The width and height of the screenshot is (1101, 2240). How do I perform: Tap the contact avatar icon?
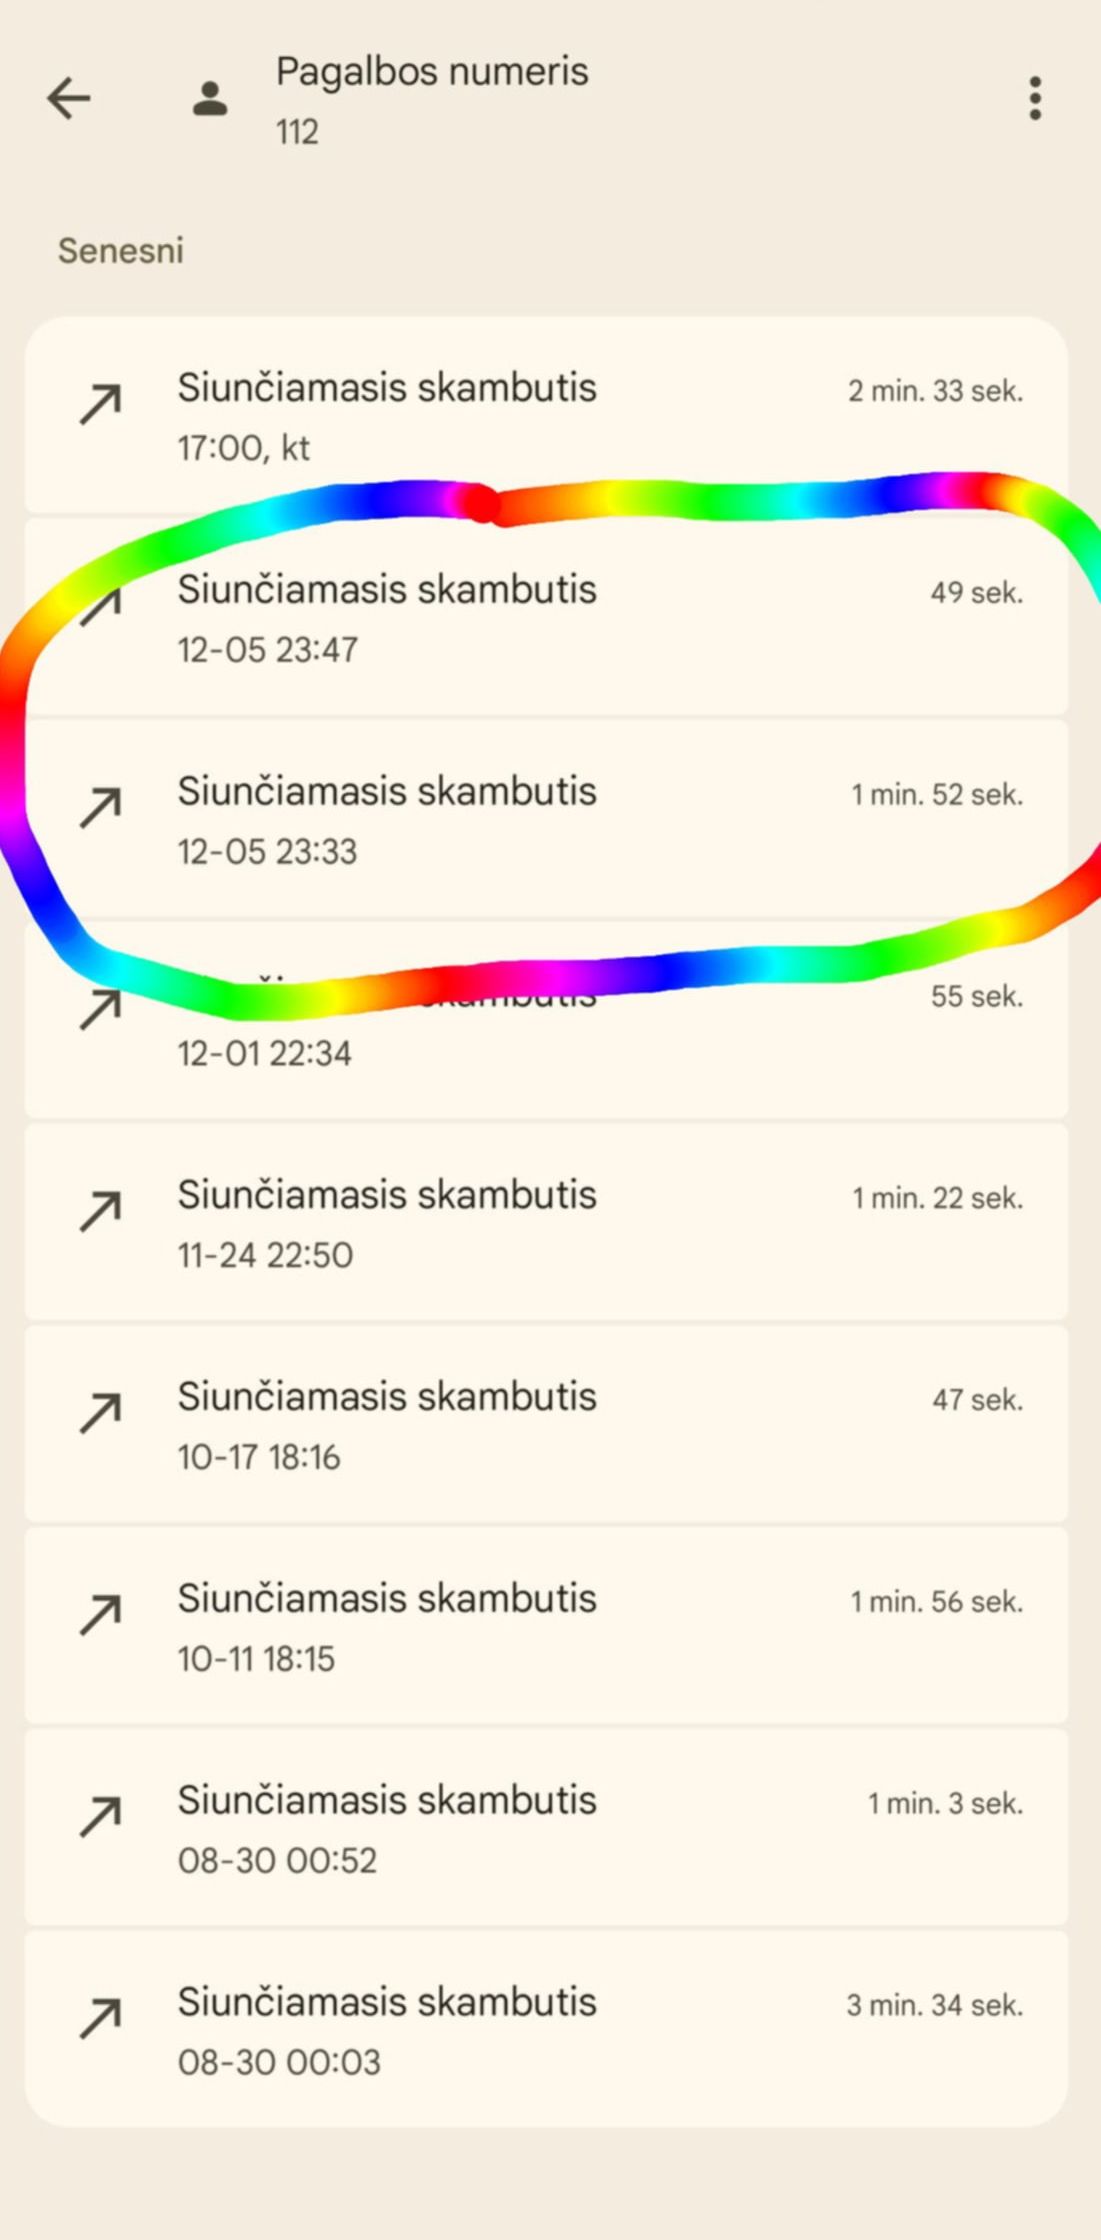[210, 99]
